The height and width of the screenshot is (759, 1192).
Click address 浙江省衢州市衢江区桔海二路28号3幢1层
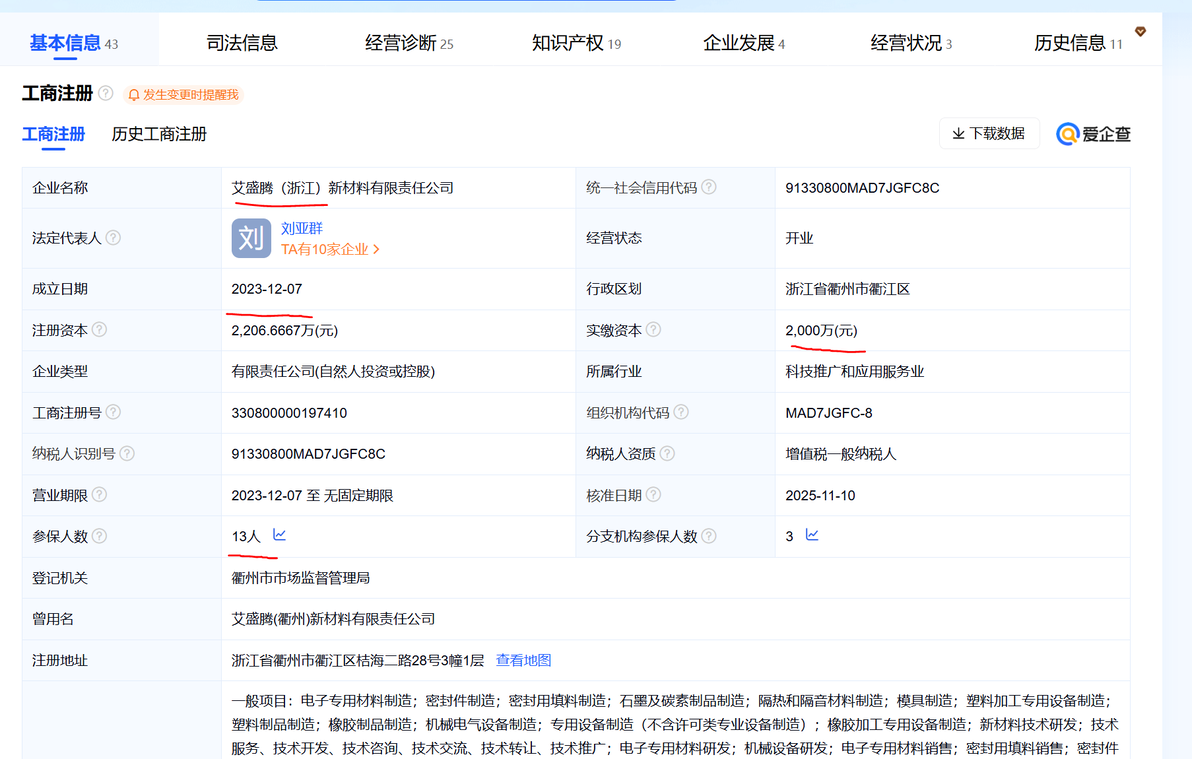click(357, 660)
